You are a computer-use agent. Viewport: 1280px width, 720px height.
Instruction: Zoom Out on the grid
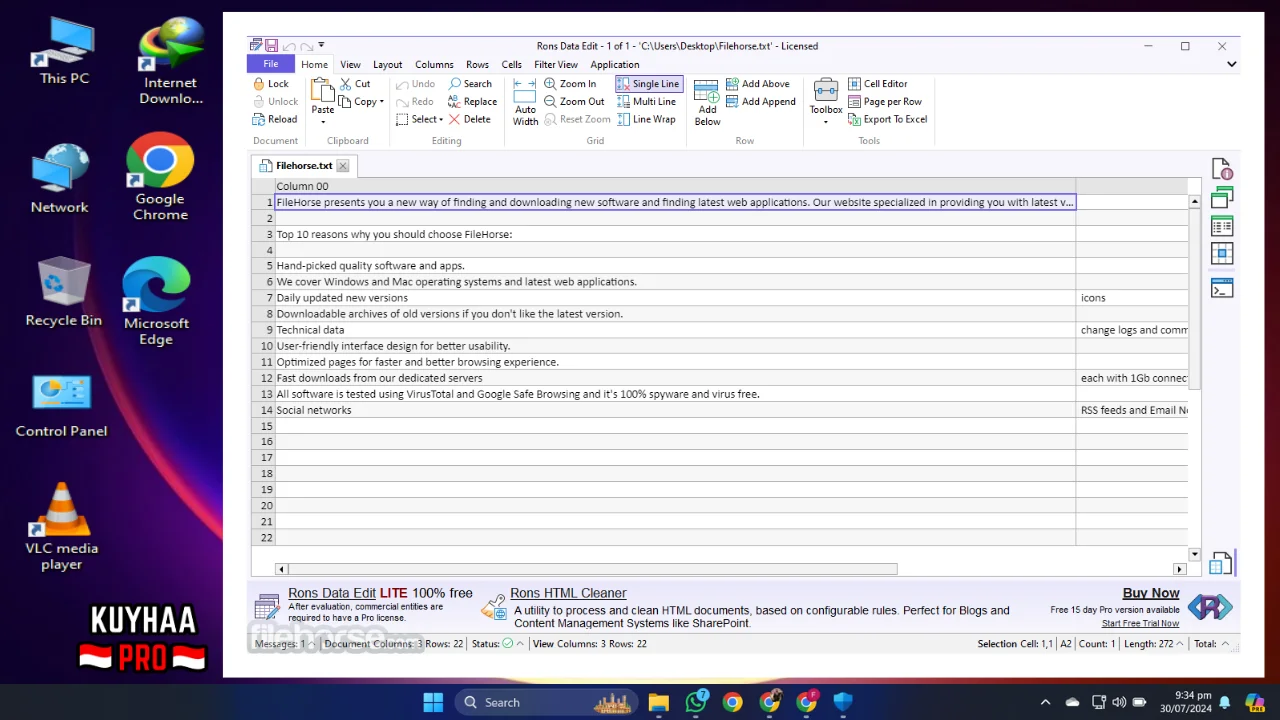tap(574, 101)
